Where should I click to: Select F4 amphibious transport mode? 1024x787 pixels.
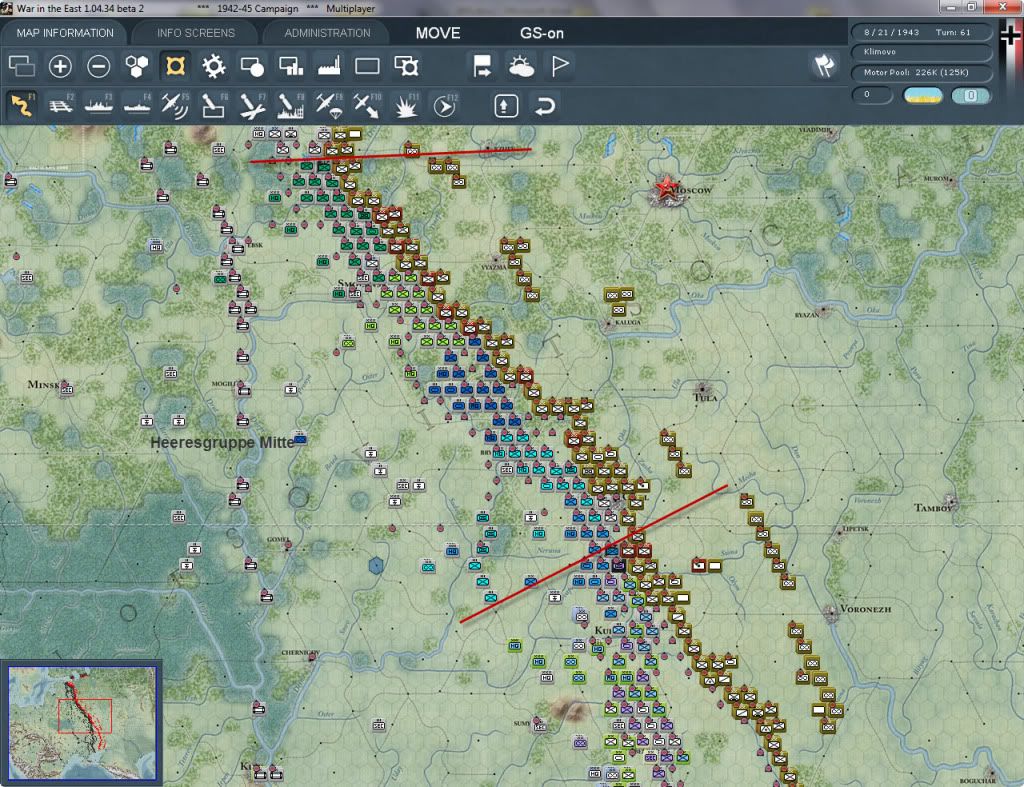click(137, 105)
